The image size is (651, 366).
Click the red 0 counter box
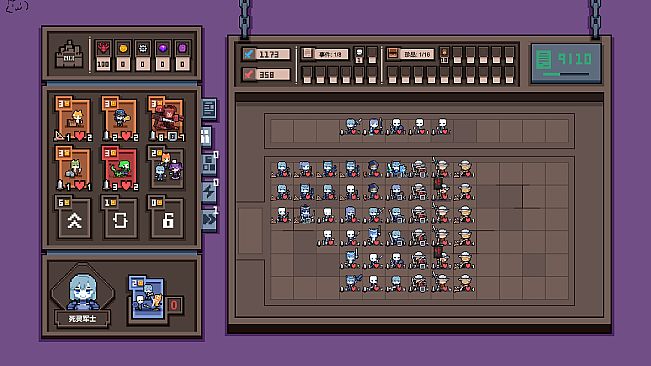tap(174, 305)
